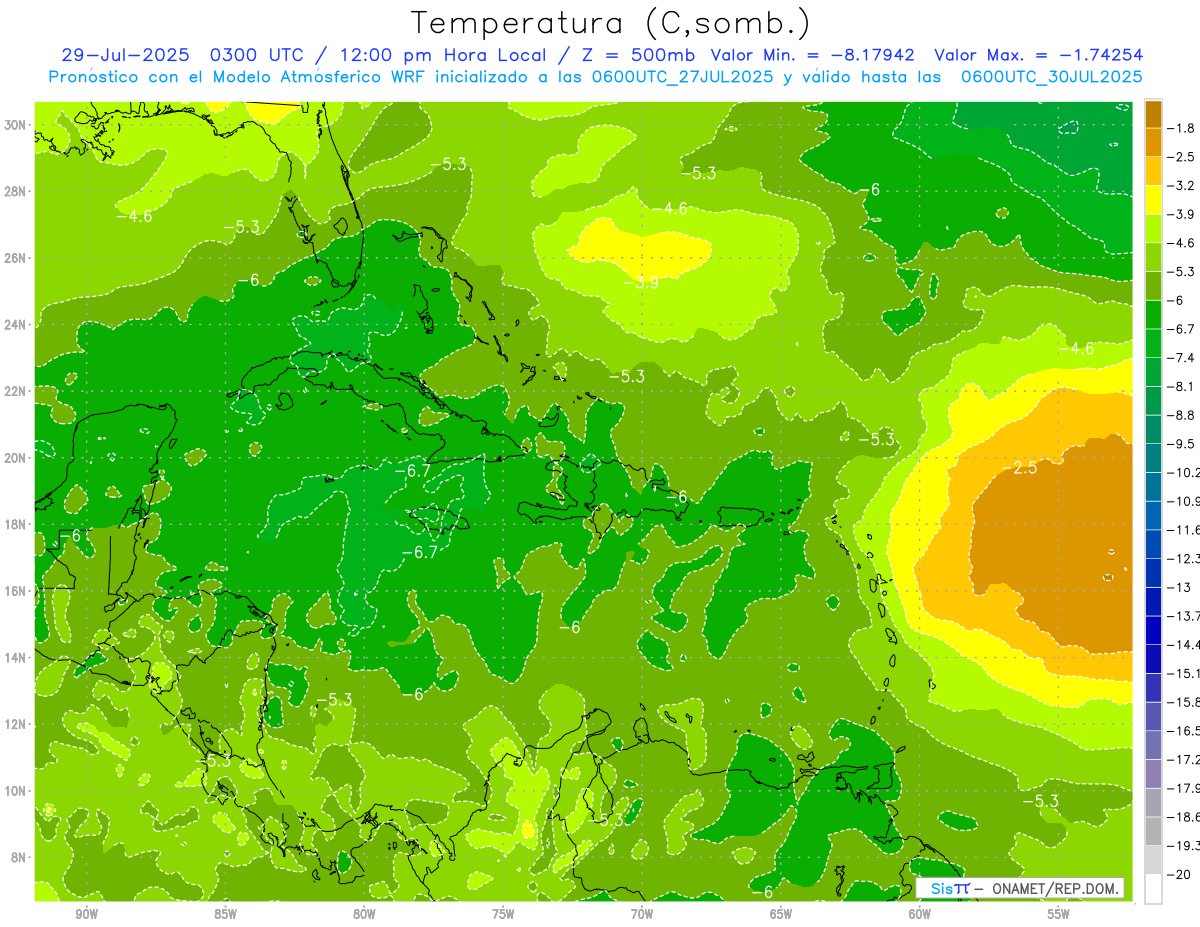
Task: Click 'Valor Max. = -1.74254' text
Action: point(1038,55)
